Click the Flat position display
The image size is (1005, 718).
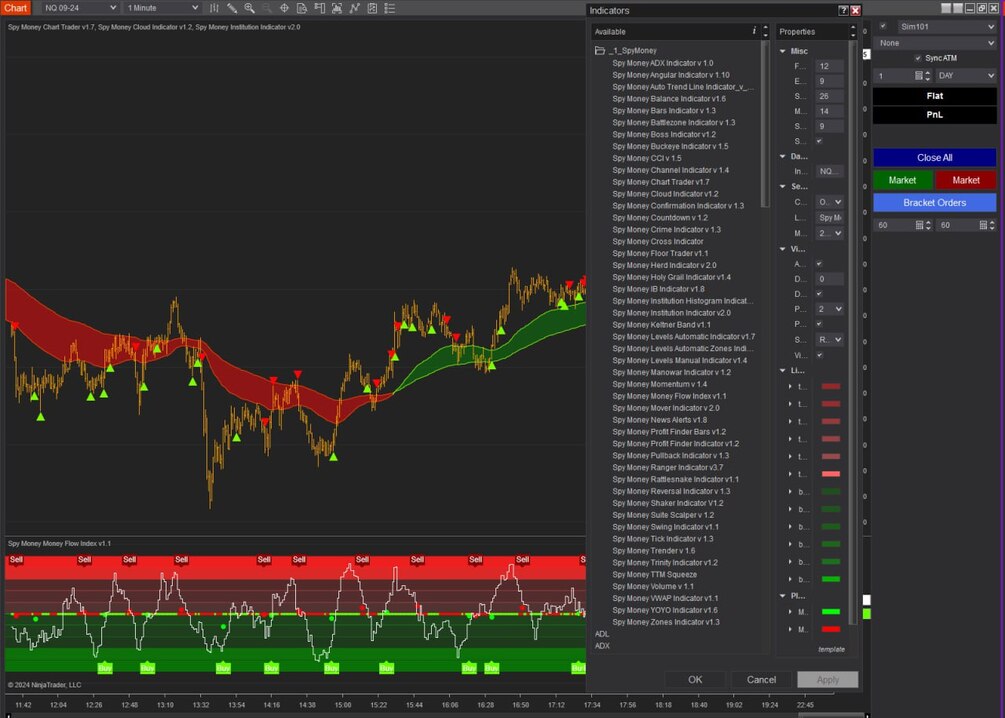pyautogui.click(x=934, y=96)
